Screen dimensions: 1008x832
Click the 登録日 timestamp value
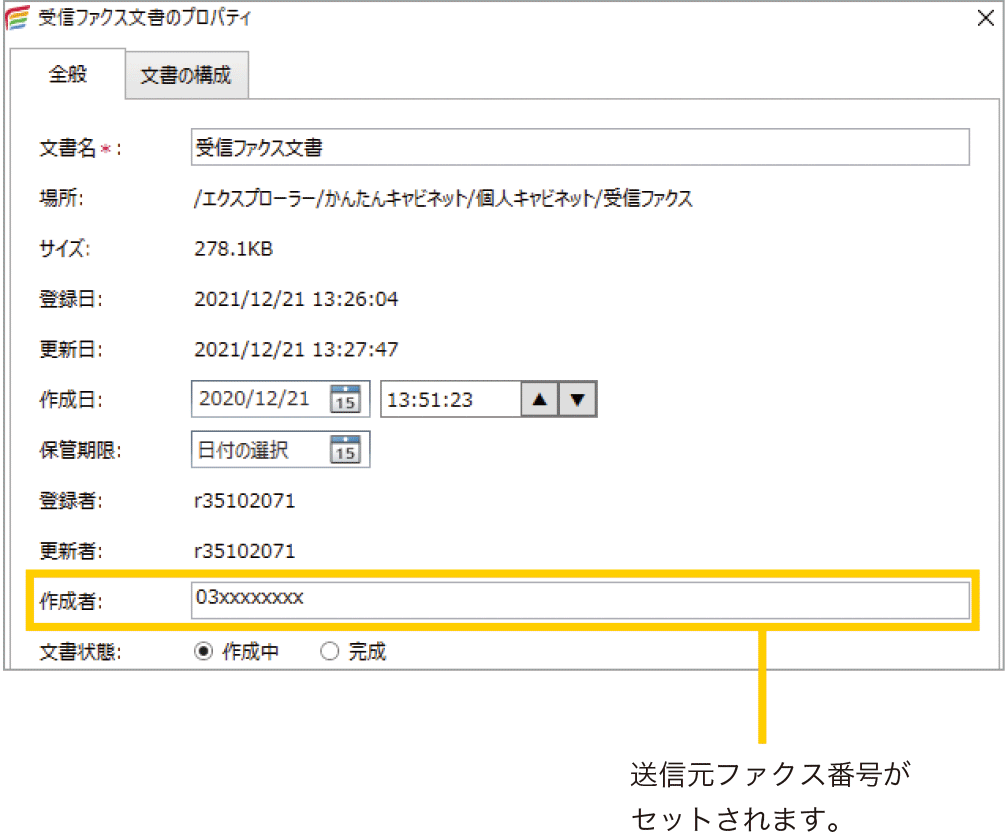click(296, 299)
